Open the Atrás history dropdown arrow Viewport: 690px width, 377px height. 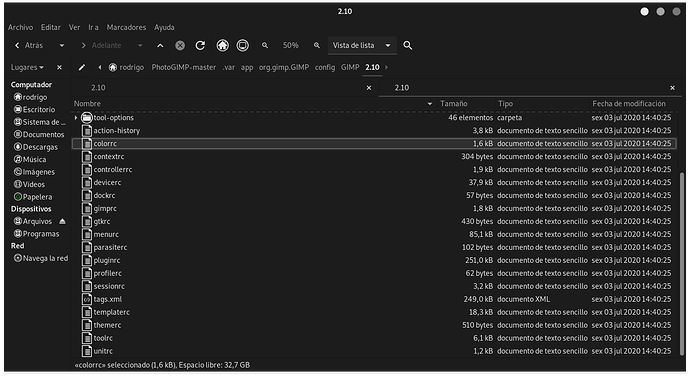tap(62, 45)
